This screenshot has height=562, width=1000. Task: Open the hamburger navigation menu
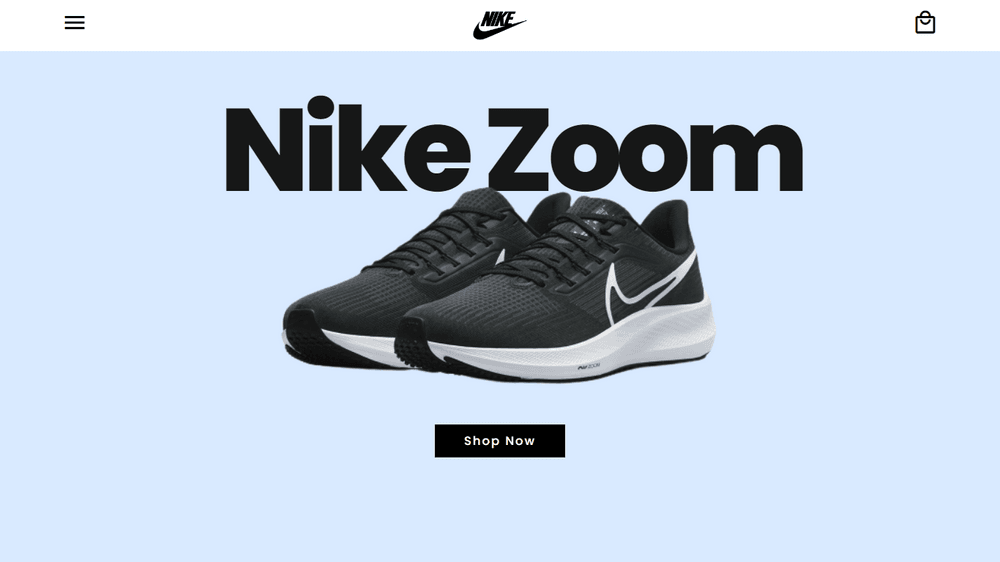click(x=75, y=23)
